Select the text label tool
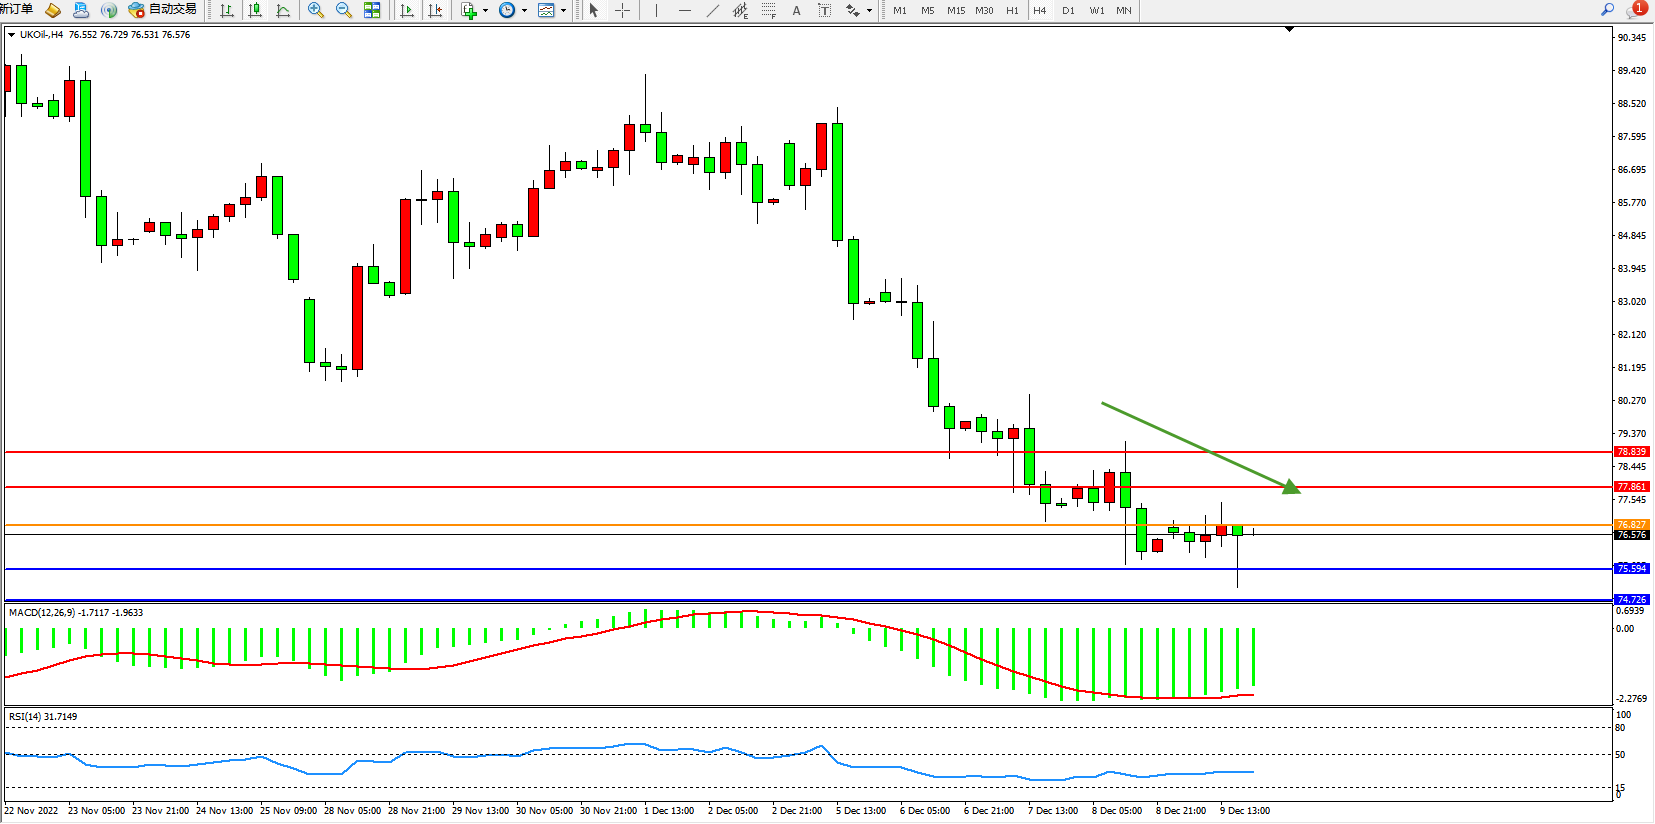The image size is (1655, 824). [x=796, y=10]
